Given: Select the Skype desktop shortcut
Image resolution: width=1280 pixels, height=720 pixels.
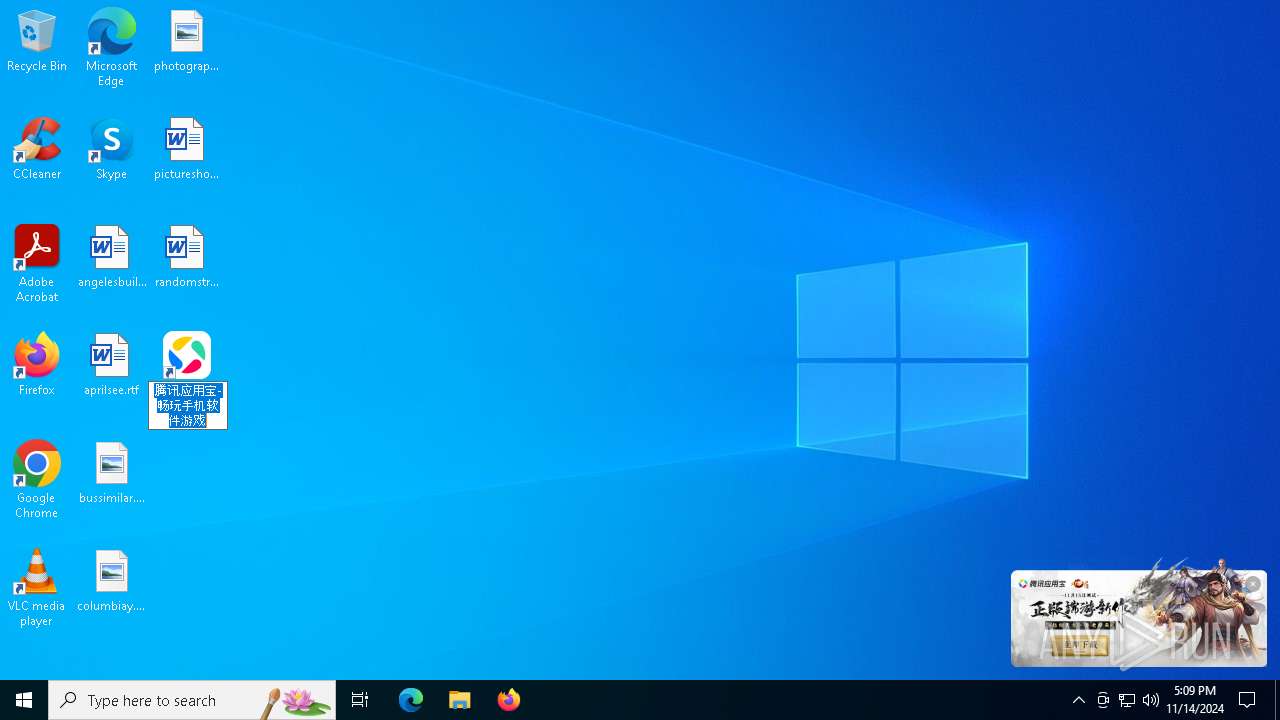Looking at the screenshot, I should 111,150.
